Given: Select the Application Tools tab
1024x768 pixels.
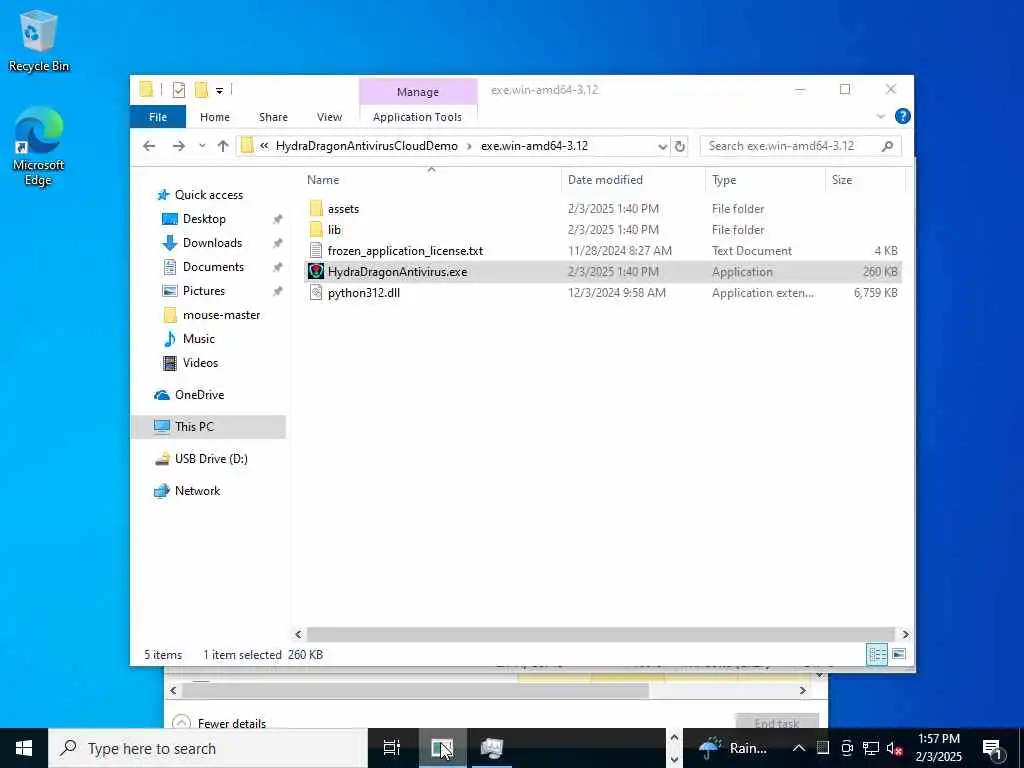Looking at the screenshot, I should coord(417,117).
